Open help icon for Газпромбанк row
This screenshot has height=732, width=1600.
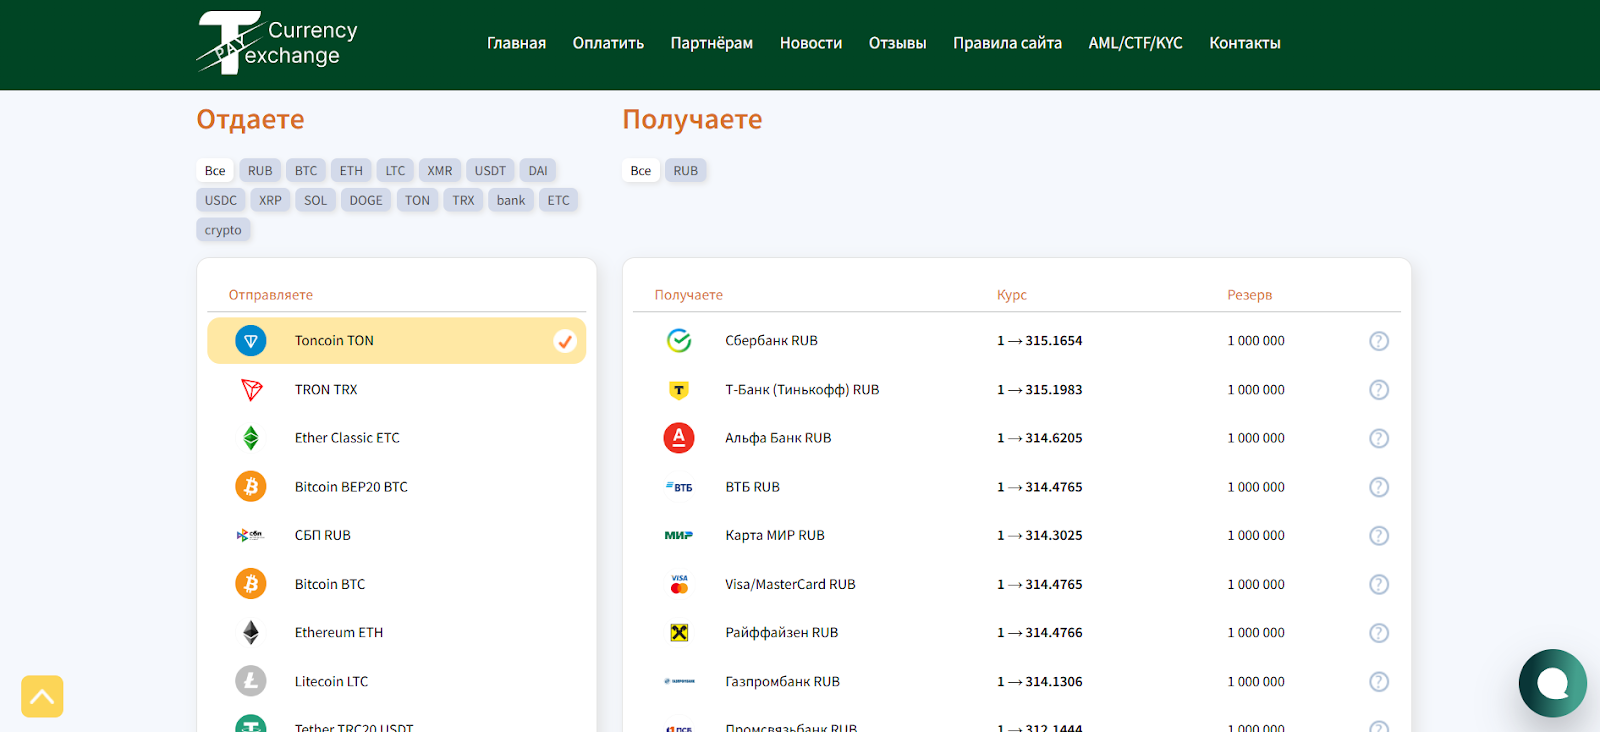1379,681
